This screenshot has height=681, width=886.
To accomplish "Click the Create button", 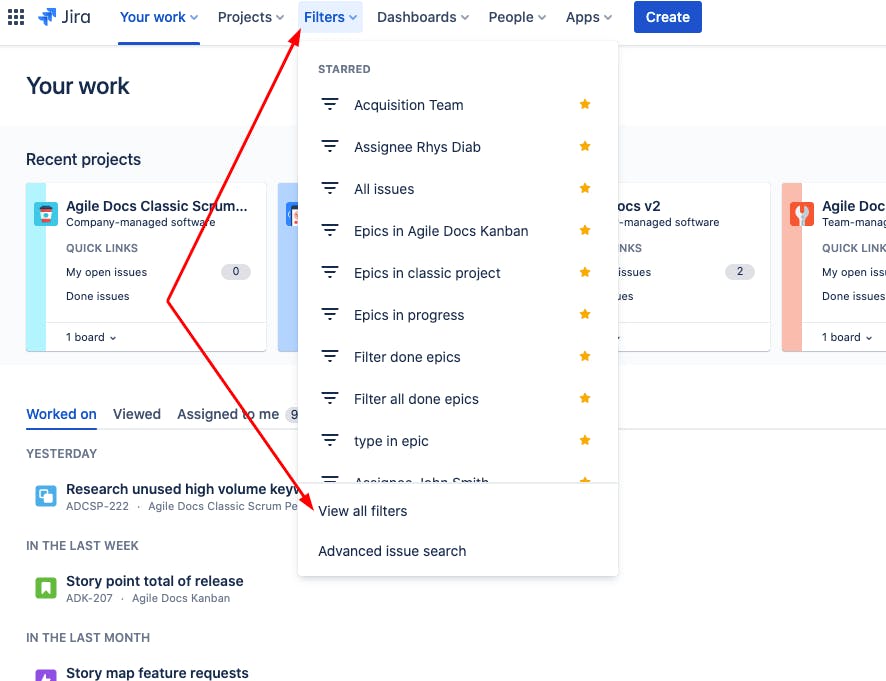I will [x=667, y=17].
